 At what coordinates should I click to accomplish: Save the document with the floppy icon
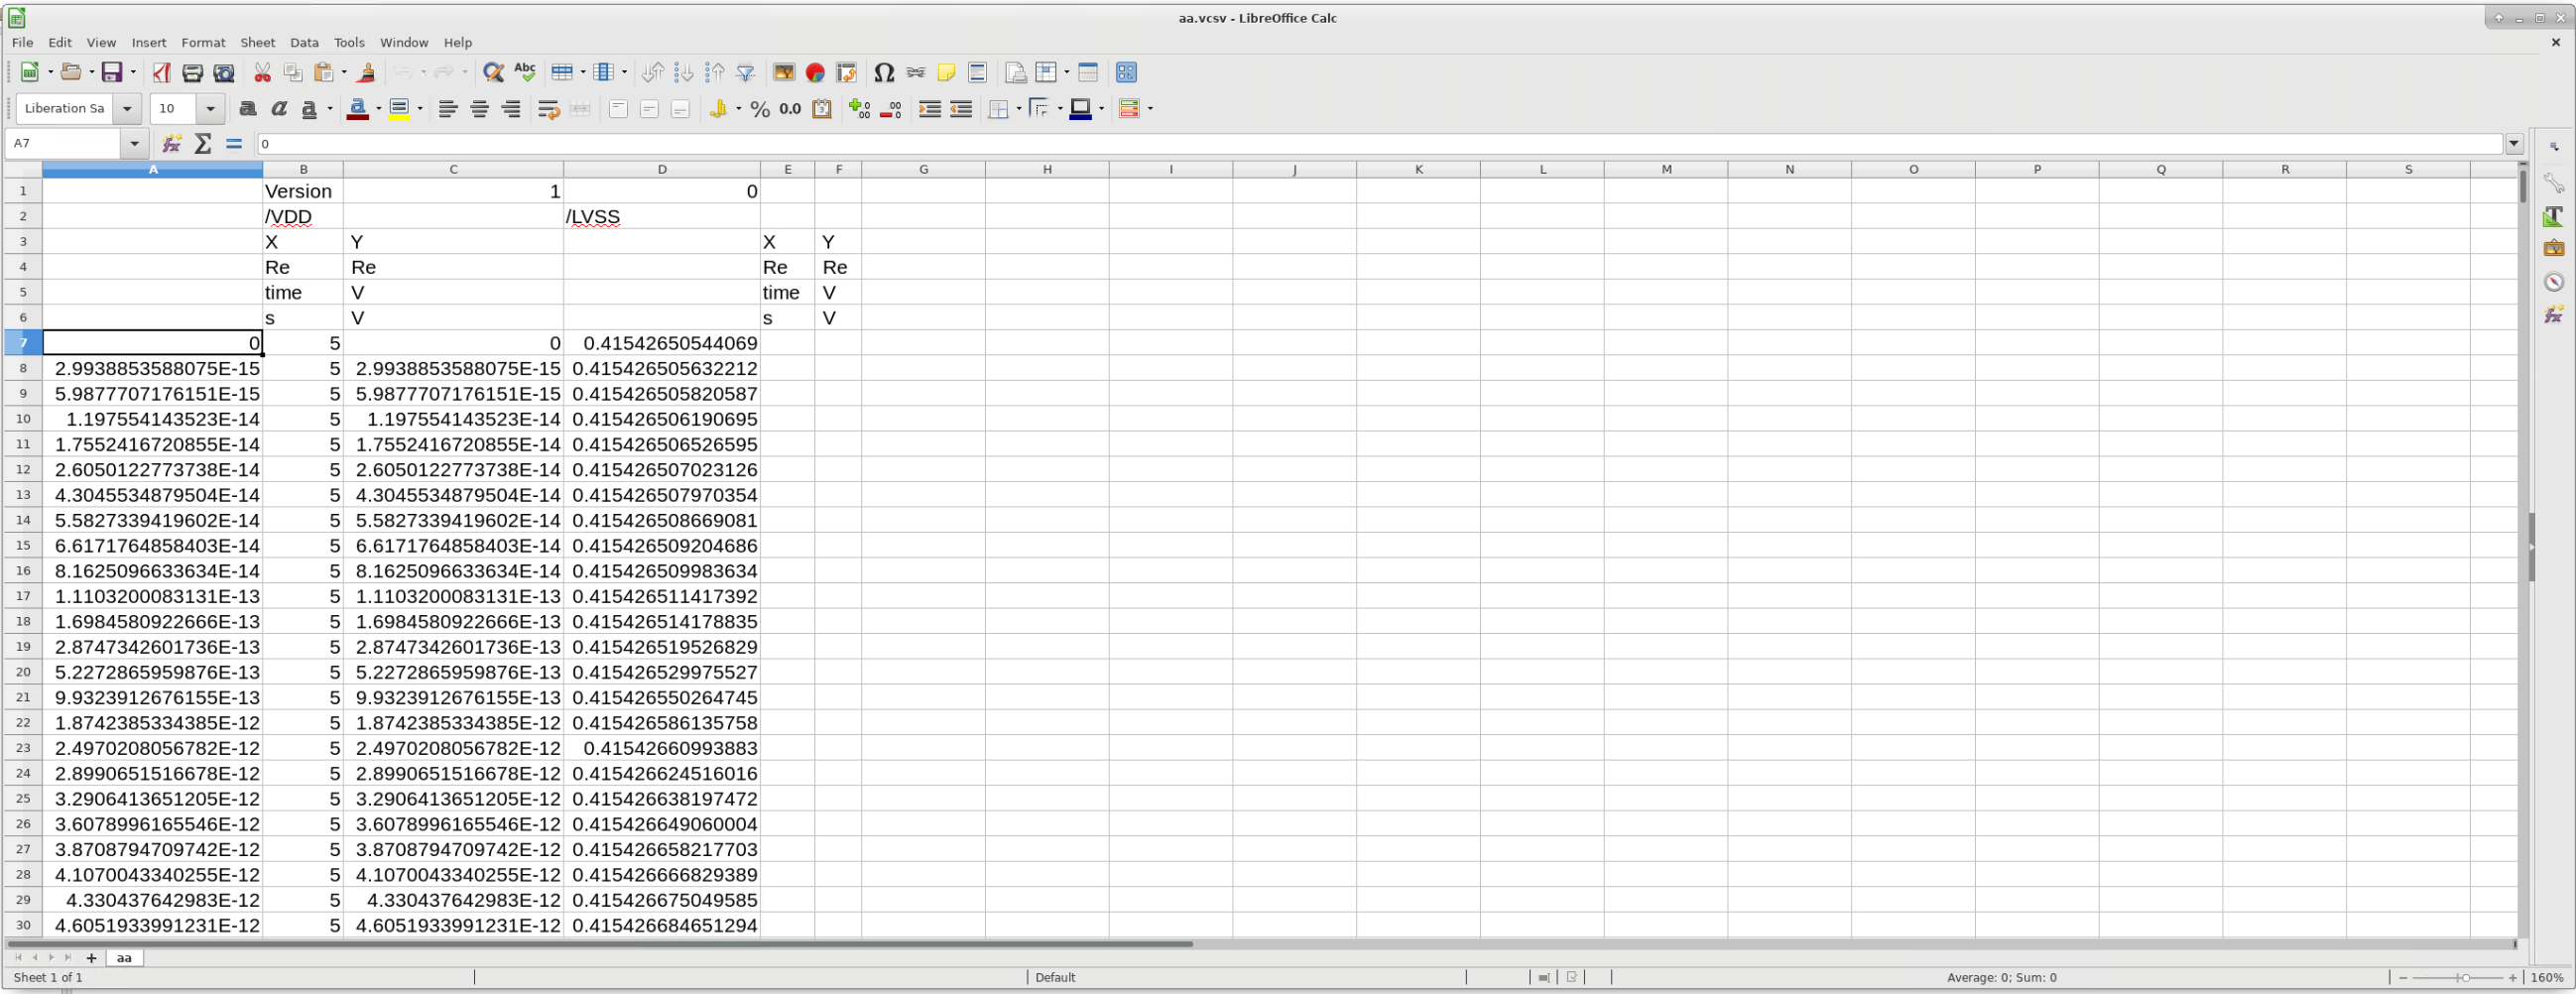[112, 72]
